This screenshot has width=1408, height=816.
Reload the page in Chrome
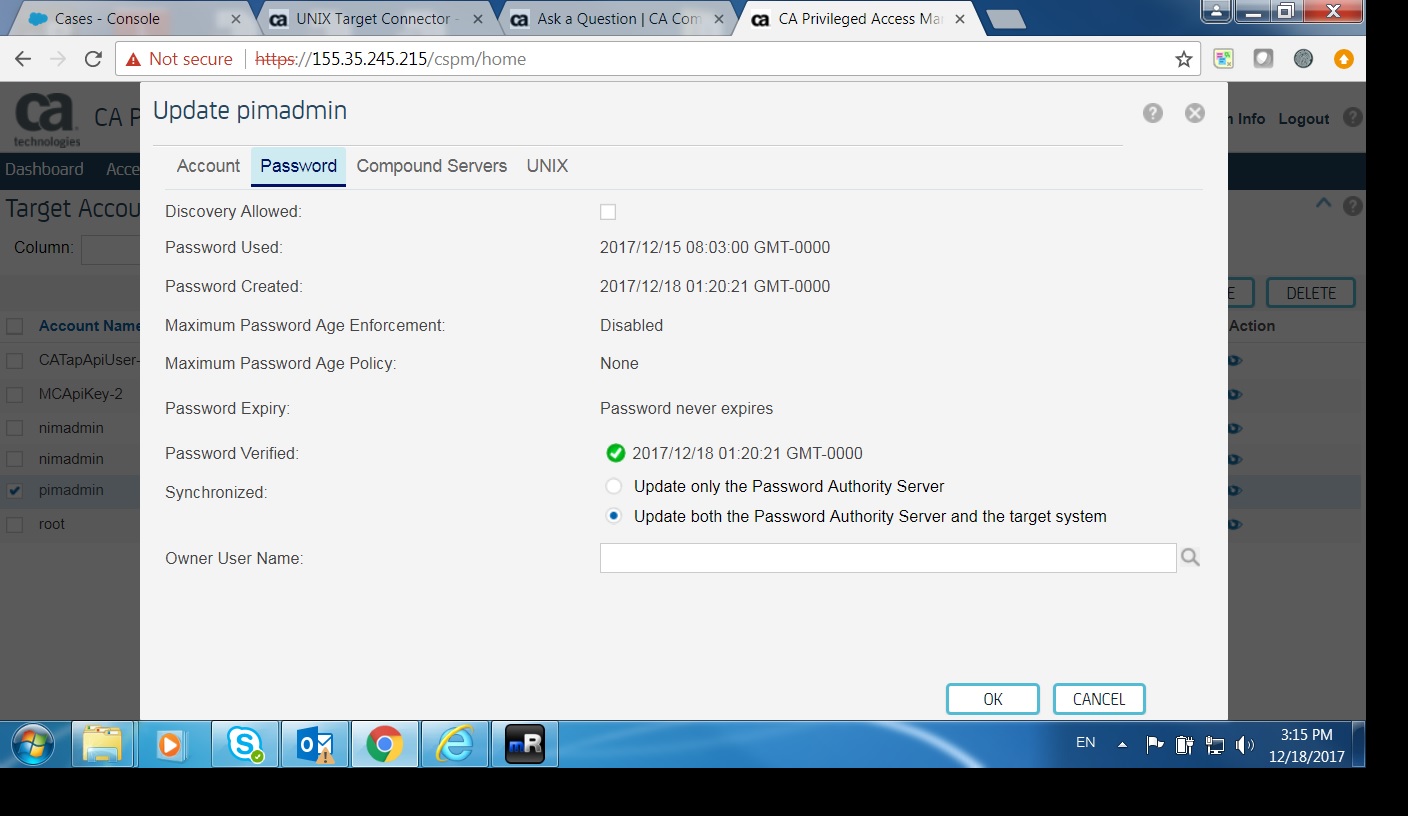point(93,59)
